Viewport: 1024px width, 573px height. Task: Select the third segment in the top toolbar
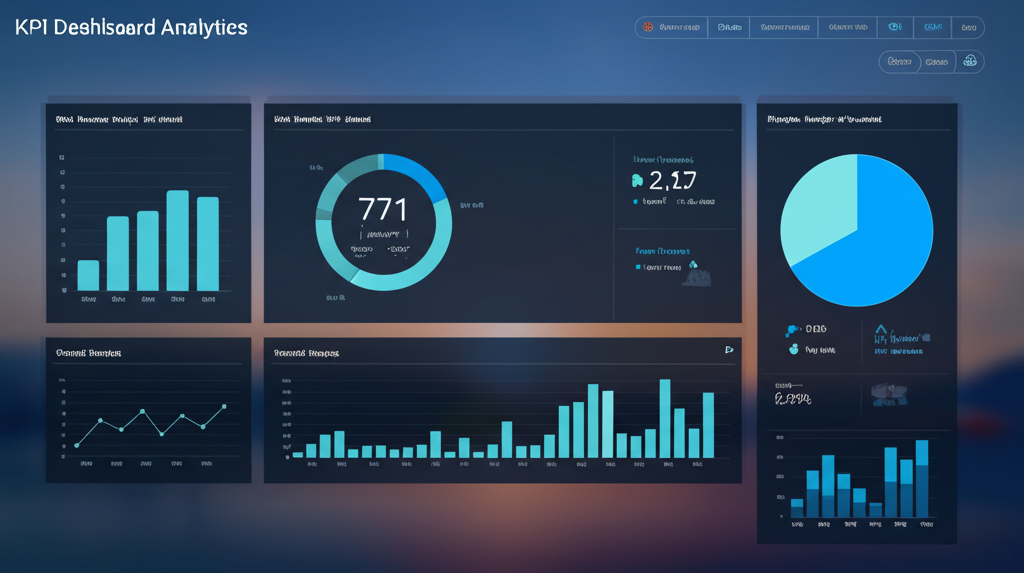click(783, 28)
